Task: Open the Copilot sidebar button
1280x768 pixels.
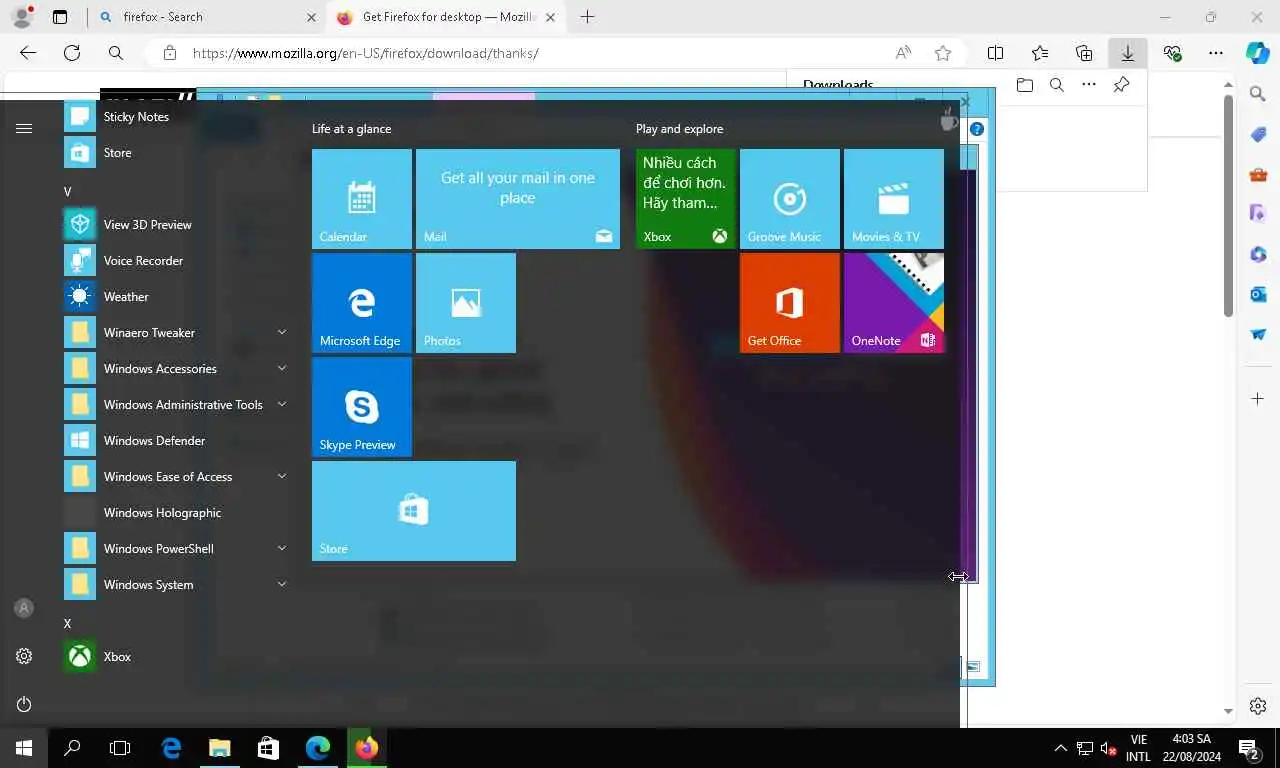Action: tap(1258, 53)
